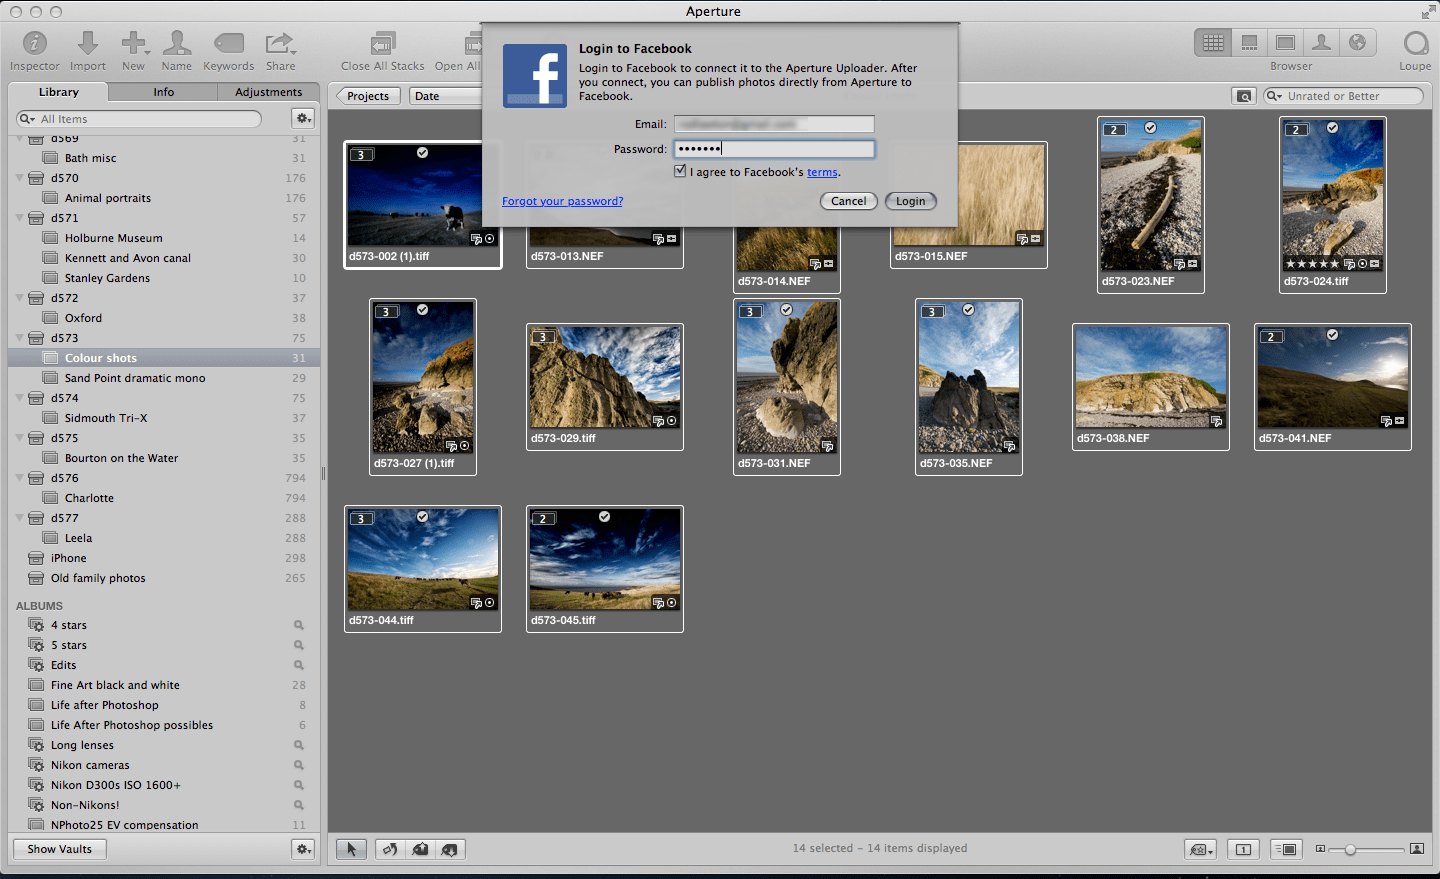Viewport: 1440px width, 879px height.
Task: Open Facebook's terms link
Action: tap(822, 172)
